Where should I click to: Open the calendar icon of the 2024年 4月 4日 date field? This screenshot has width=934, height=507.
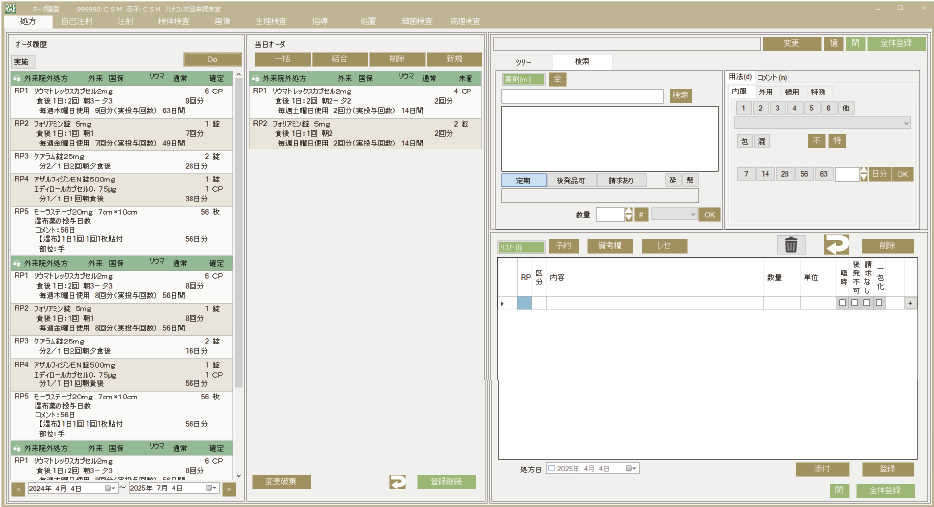[x=110, y=488]
